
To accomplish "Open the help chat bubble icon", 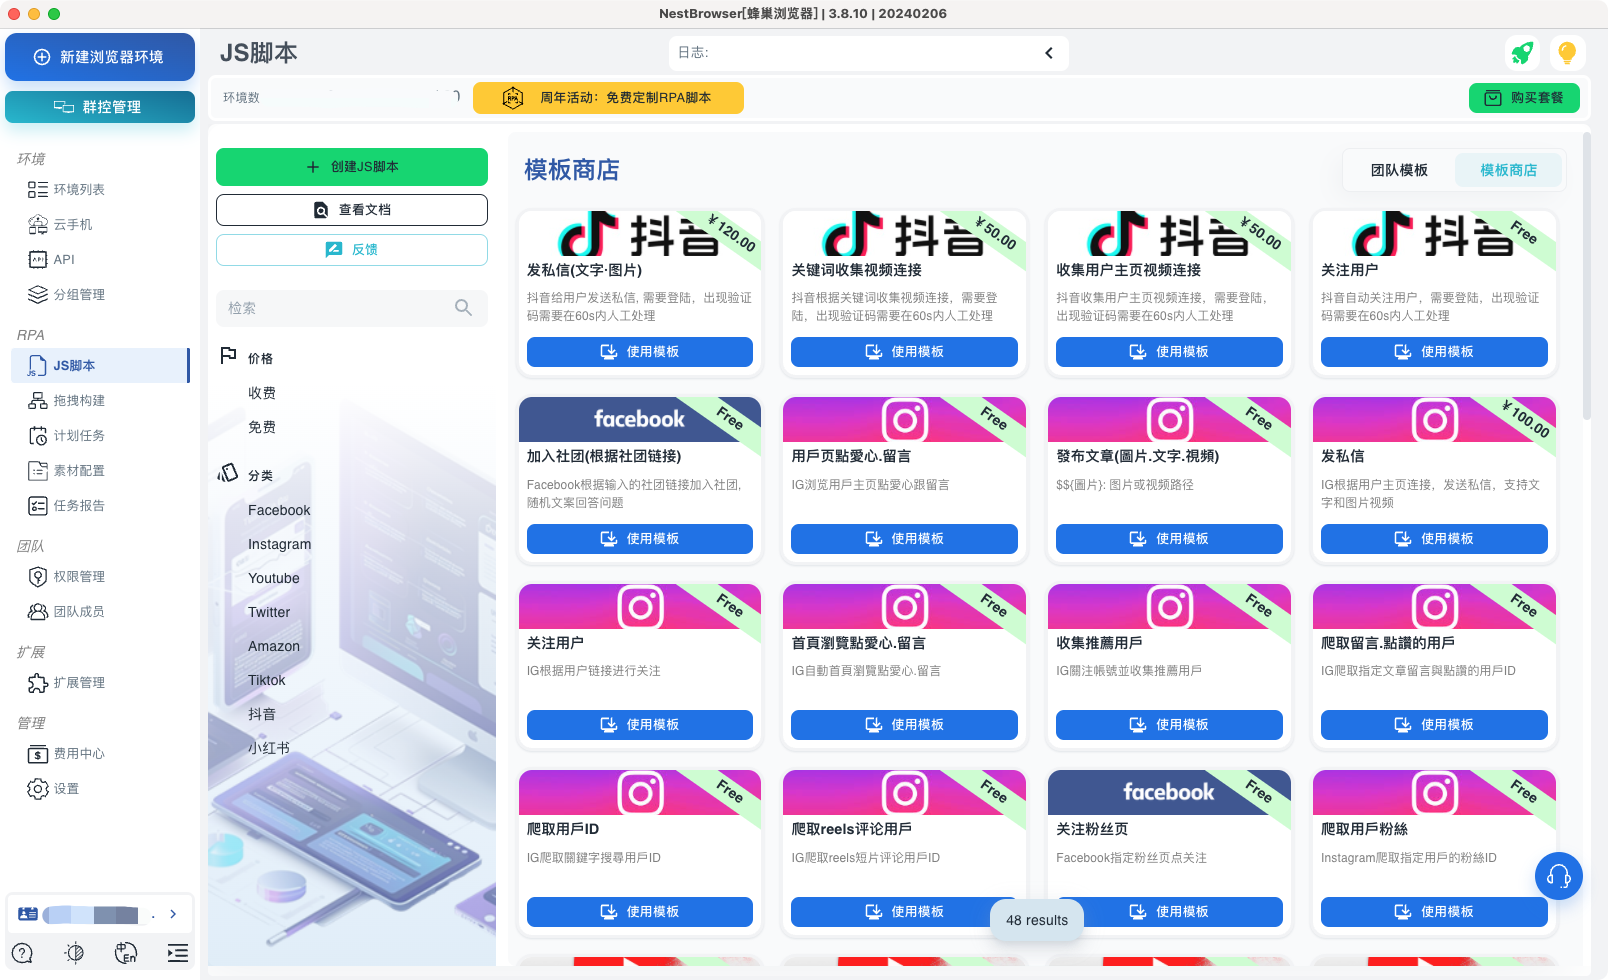I will (23, 953).
